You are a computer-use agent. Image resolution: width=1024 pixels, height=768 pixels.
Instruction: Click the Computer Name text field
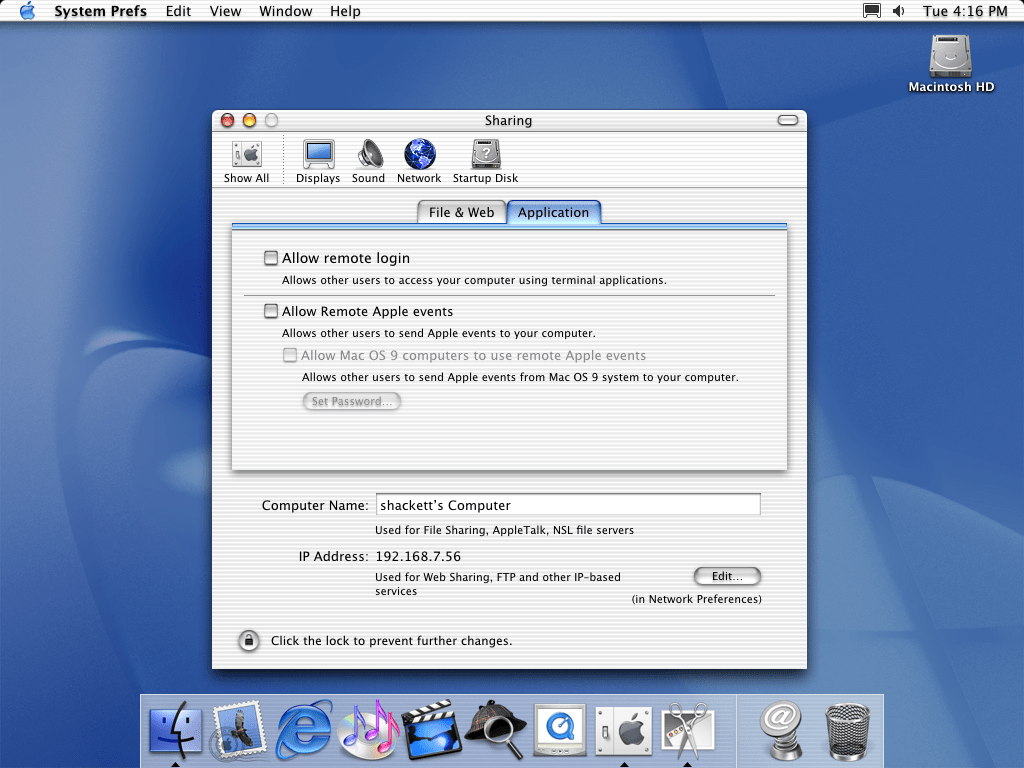(x=568, y=505)
